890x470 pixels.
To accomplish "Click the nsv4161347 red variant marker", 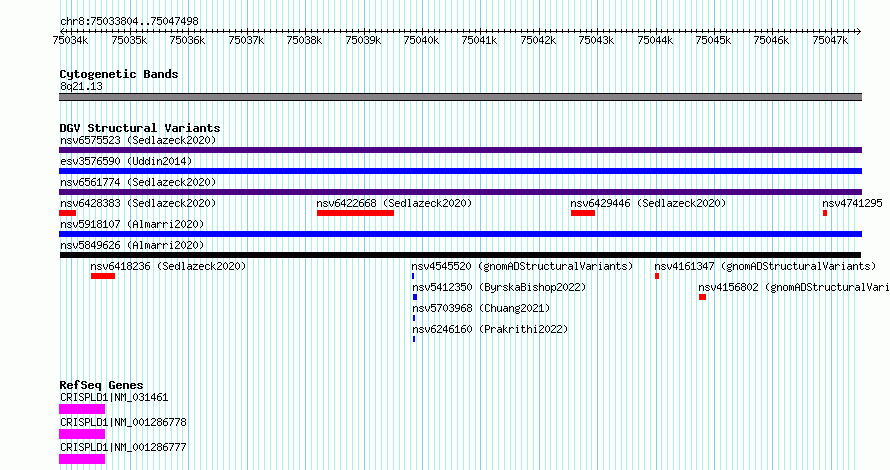I will (657, 276).
